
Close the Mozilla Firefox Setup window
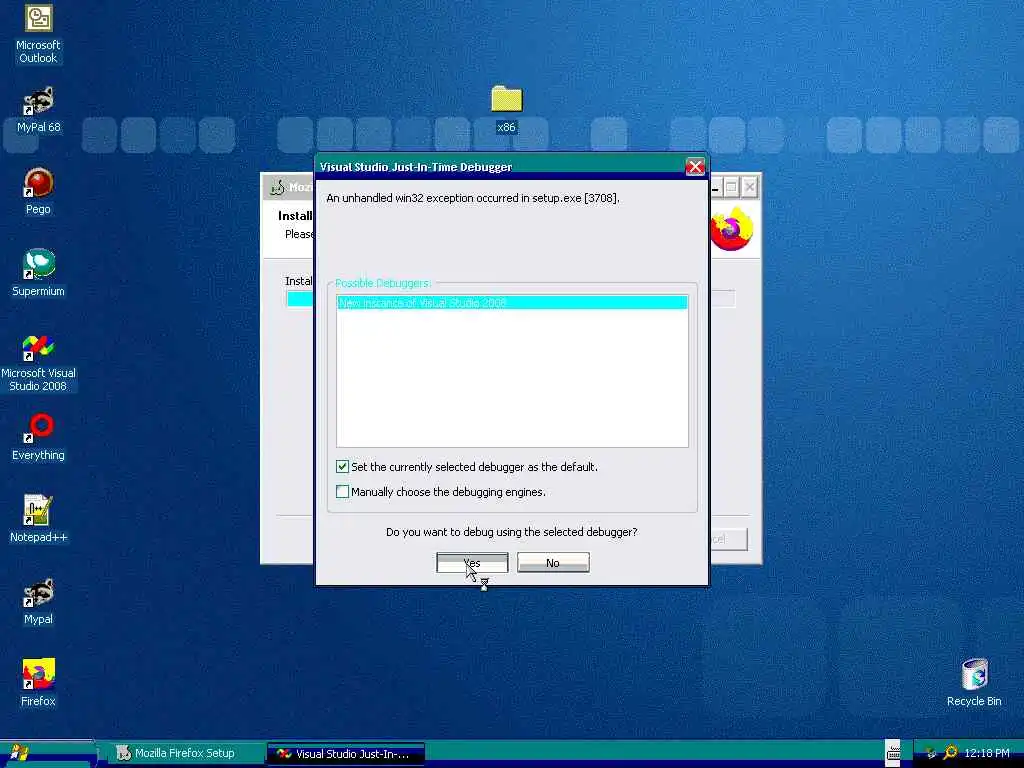750,188
